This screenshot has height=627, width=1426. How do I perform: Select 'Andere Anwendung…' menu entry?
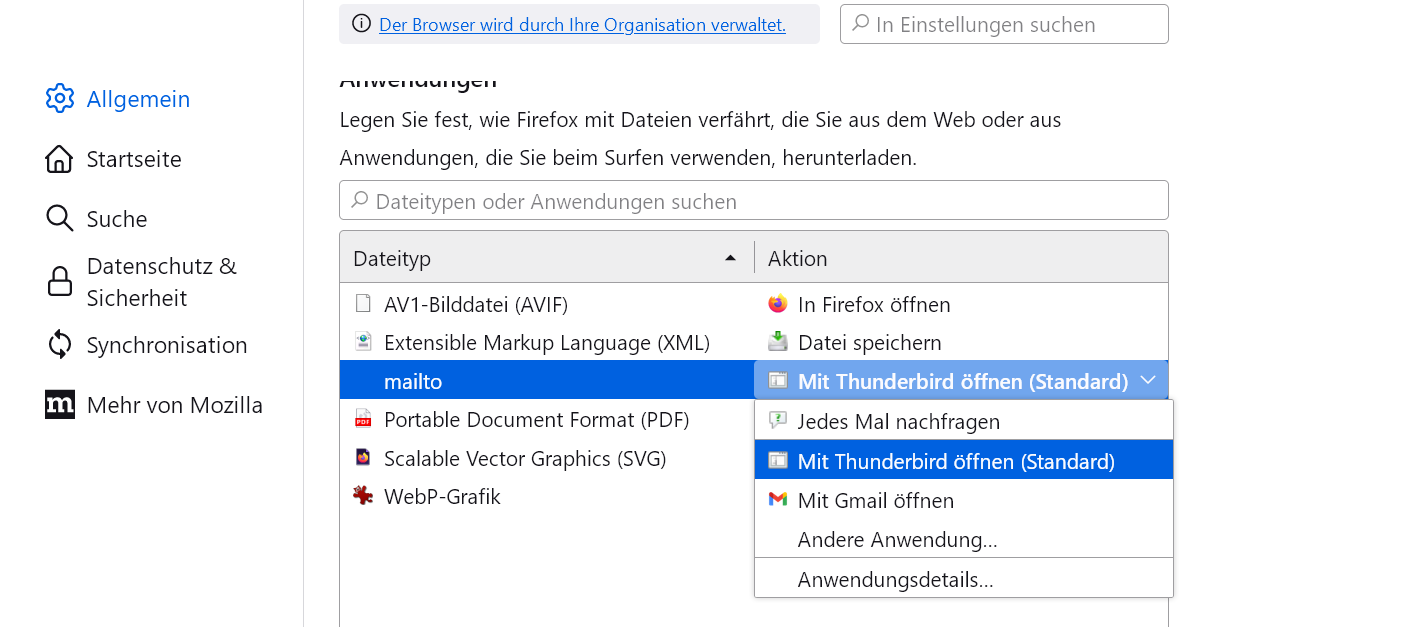click(897, 540)
